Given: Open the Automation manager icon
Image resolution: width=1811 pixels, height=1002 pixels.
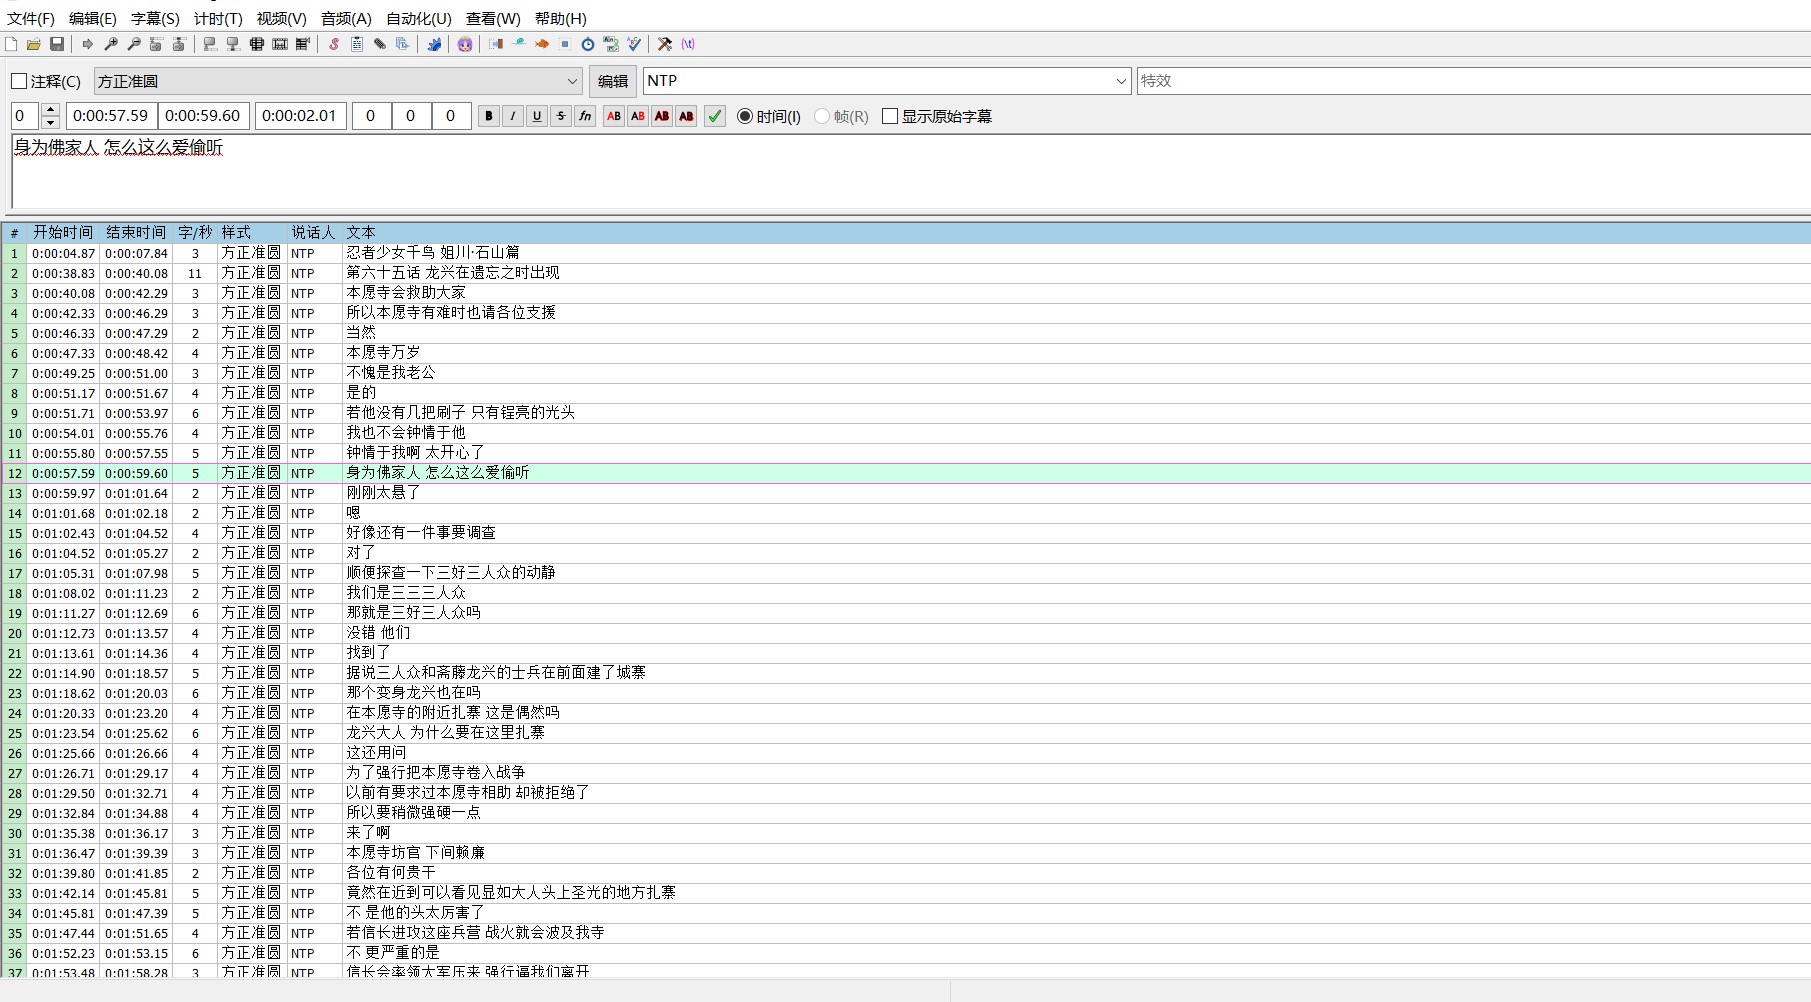Looking at the screenshot, I should [434, 44].
